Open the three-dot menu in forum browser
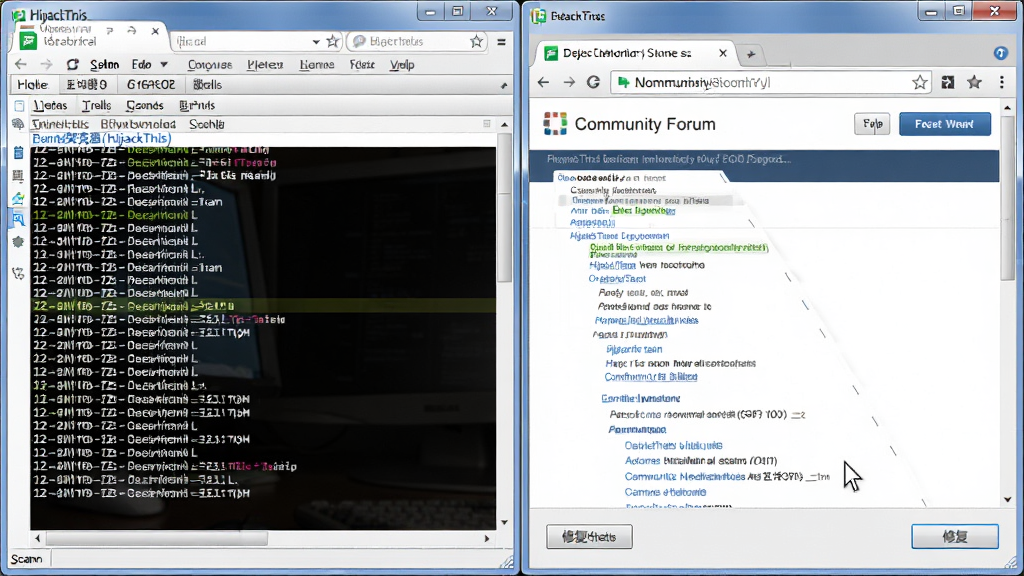 point(1002,82)
